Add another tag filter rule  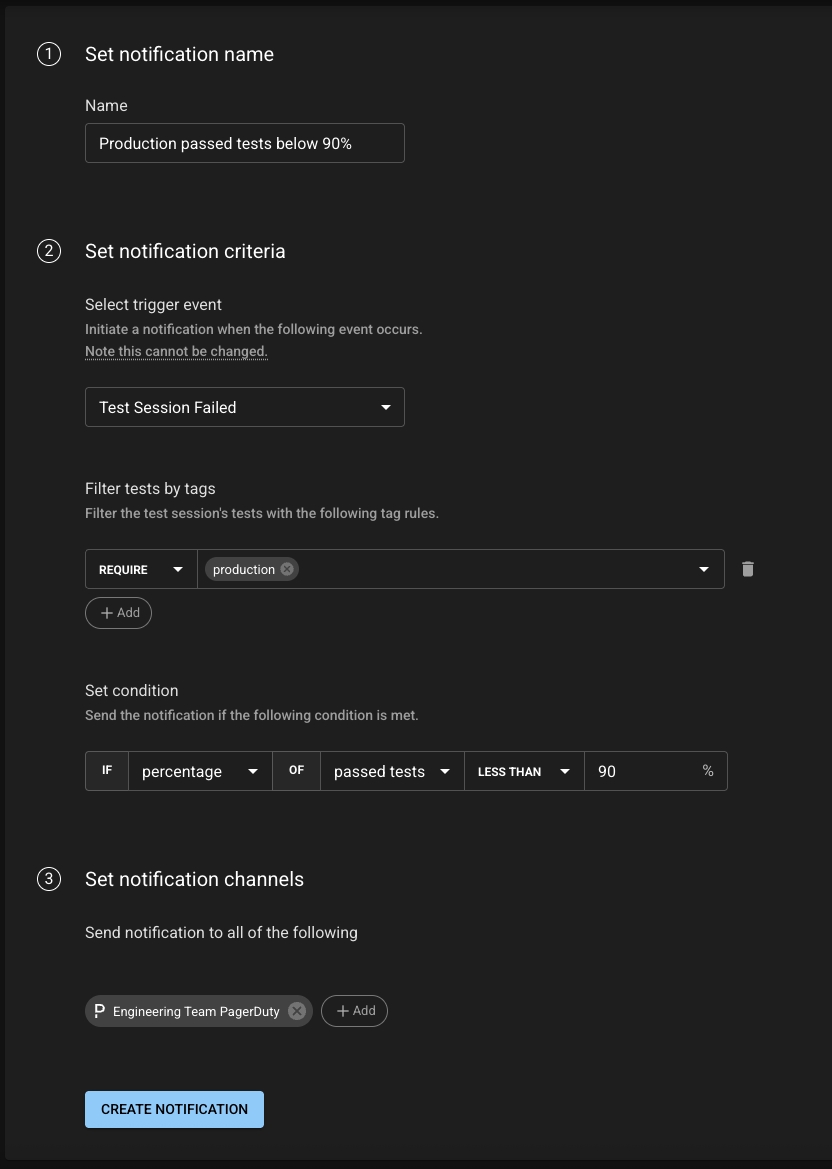coord(118,613)
